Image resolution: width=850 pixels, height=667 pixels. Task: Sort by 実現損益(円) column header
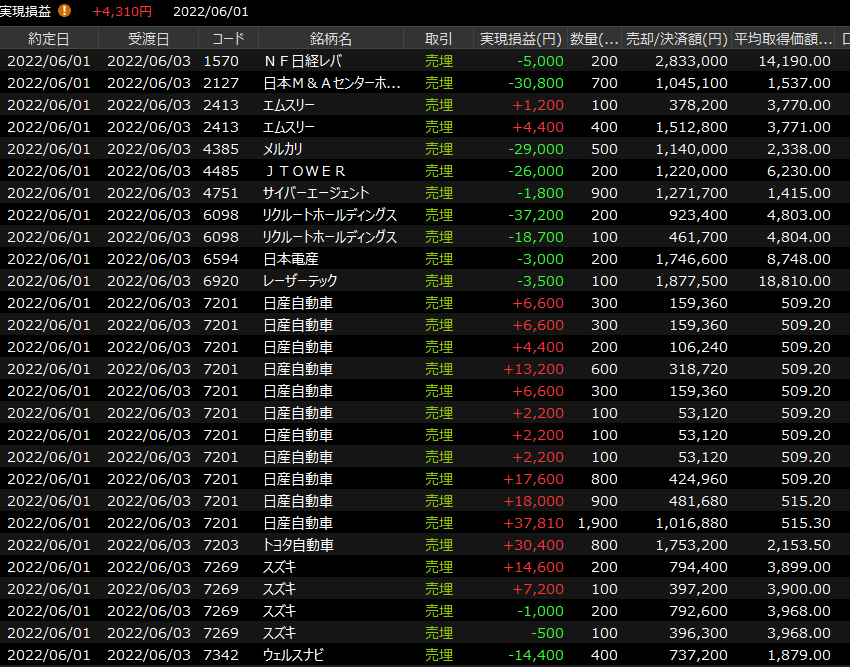[520, 39]
